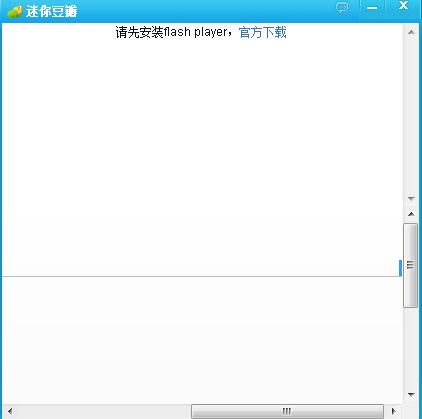This screenshot has height=419, width=422.
Task: Click the vertical scrollbar thumb grip
Action: coord(410,265)
